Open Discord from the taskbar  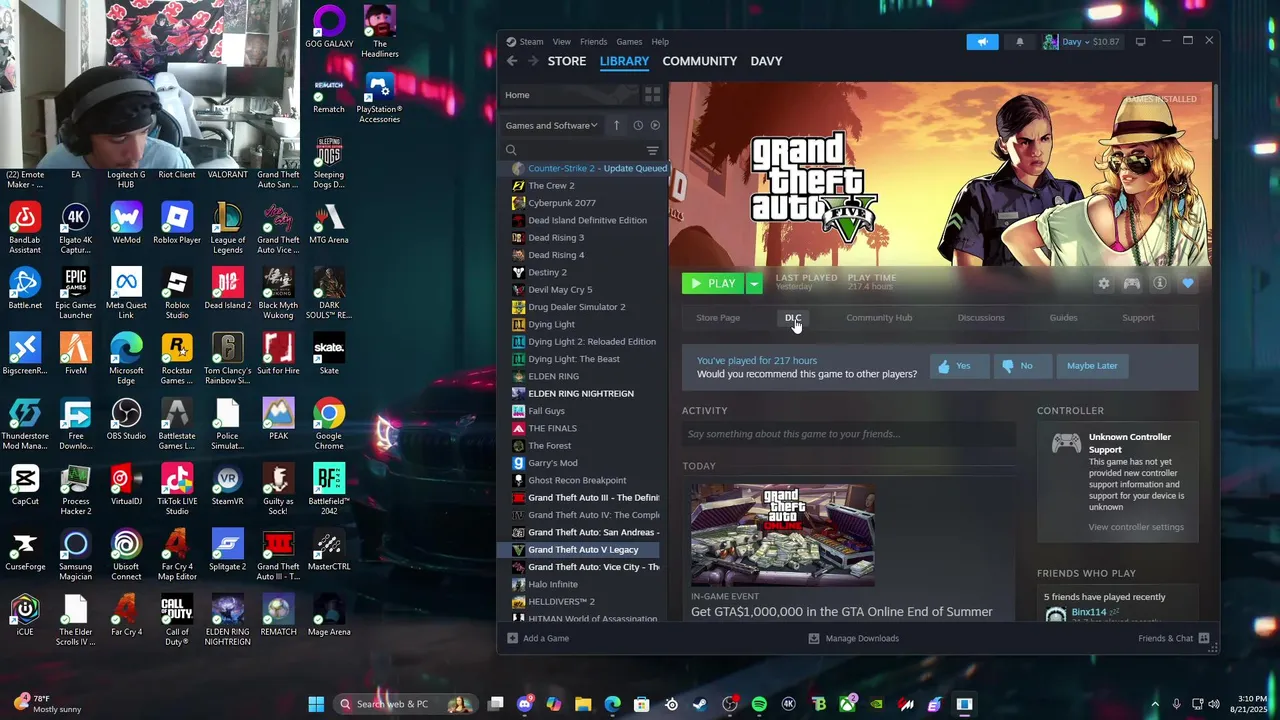tap(524, 704)
